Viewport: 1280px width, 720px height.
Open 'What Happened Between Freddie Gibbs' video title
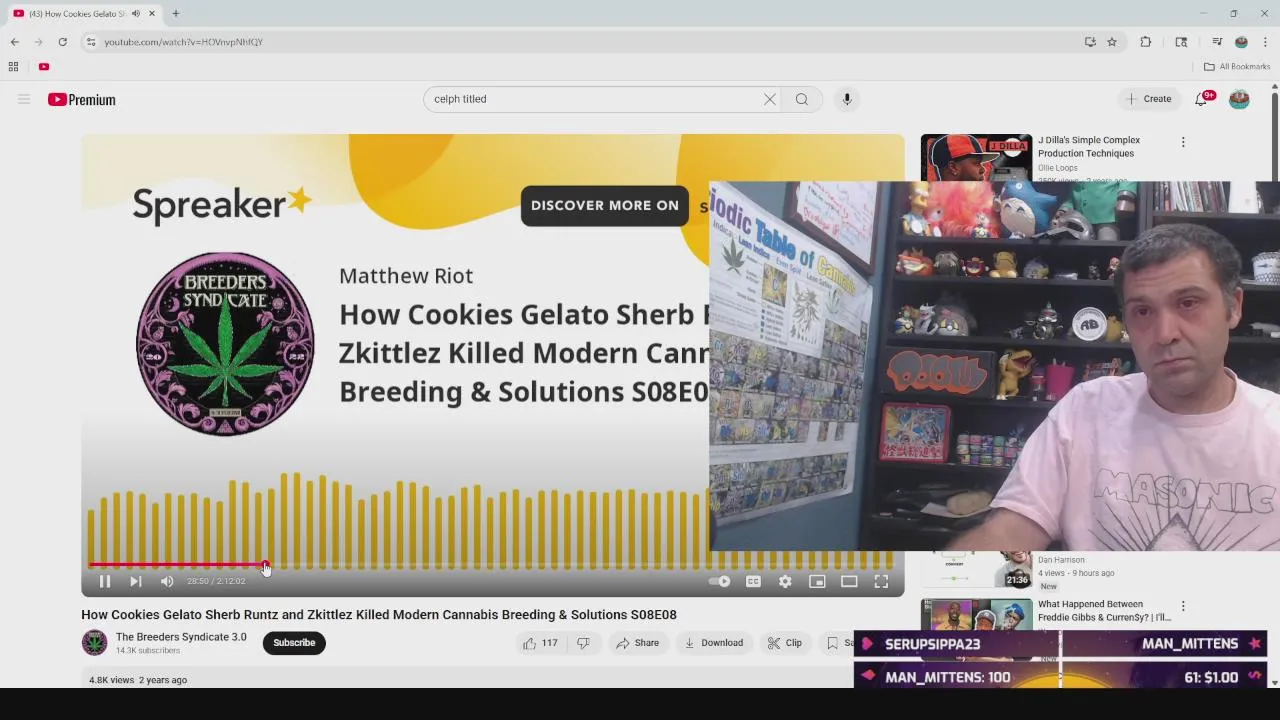coord(1104,611)
